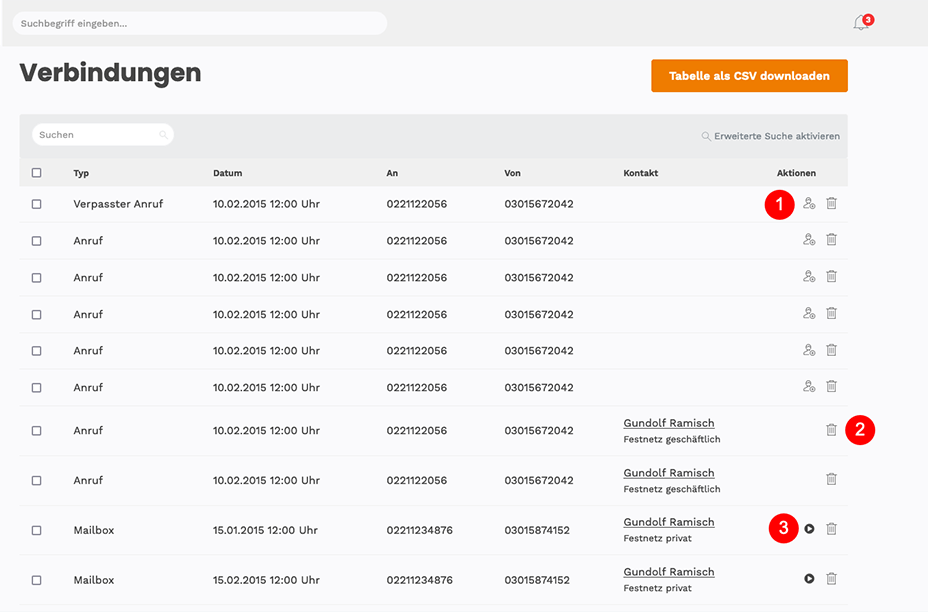Select the Mailbox 15.01.2015 row checkbox
928x612 pixels.
37,530
